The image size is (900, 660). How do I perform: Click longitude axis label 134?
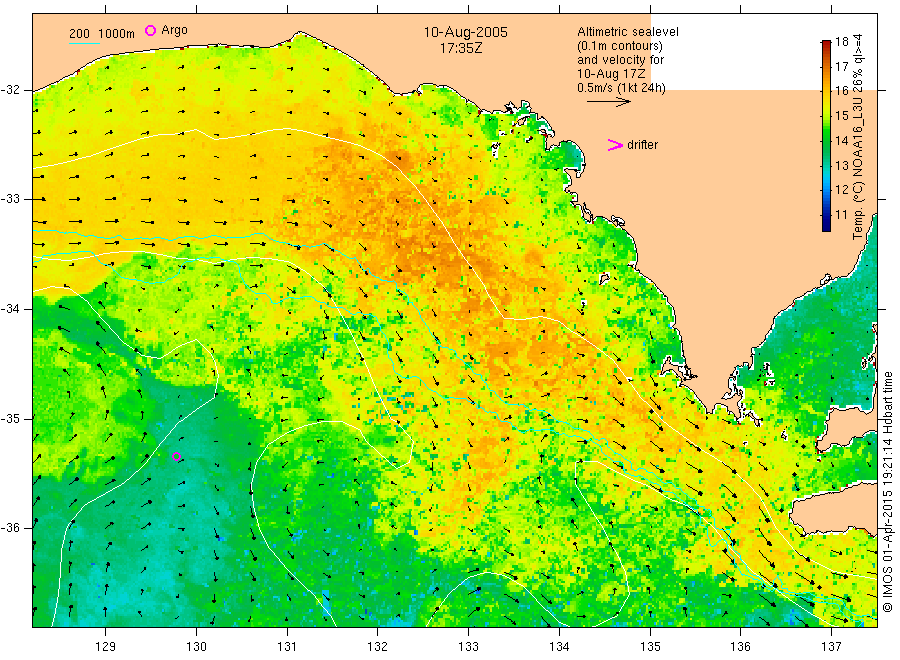[559, 647]
